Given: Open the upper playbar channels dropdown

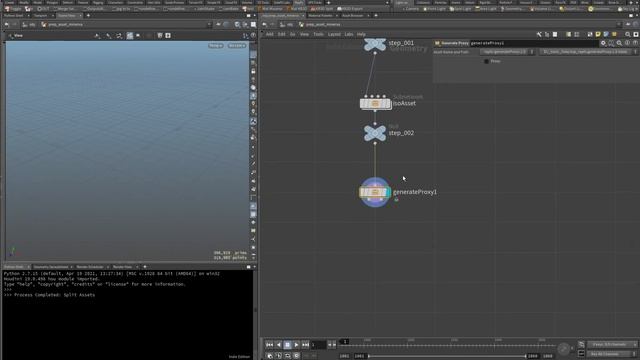Looking at the screenshot, I should pyautogui.click(x=612, y=345).
